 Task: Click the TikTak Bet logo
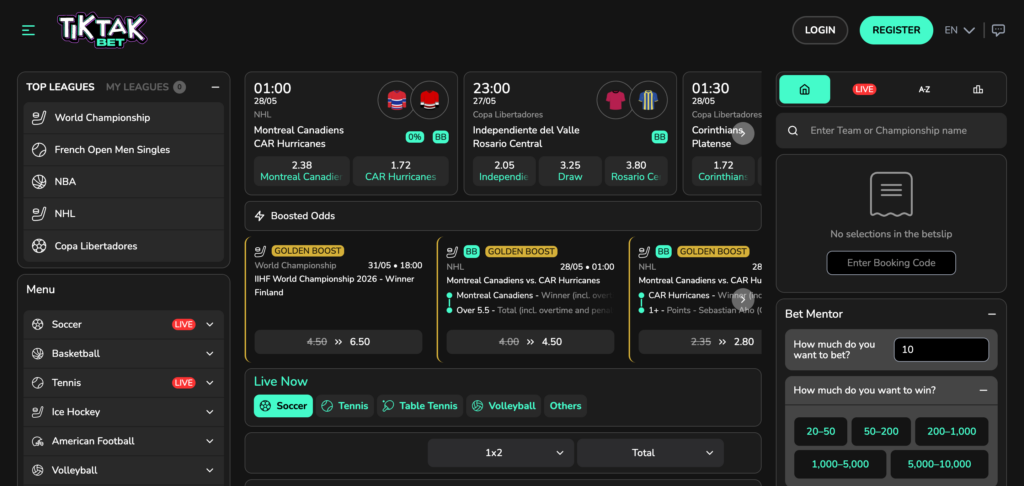click(102, 30)
